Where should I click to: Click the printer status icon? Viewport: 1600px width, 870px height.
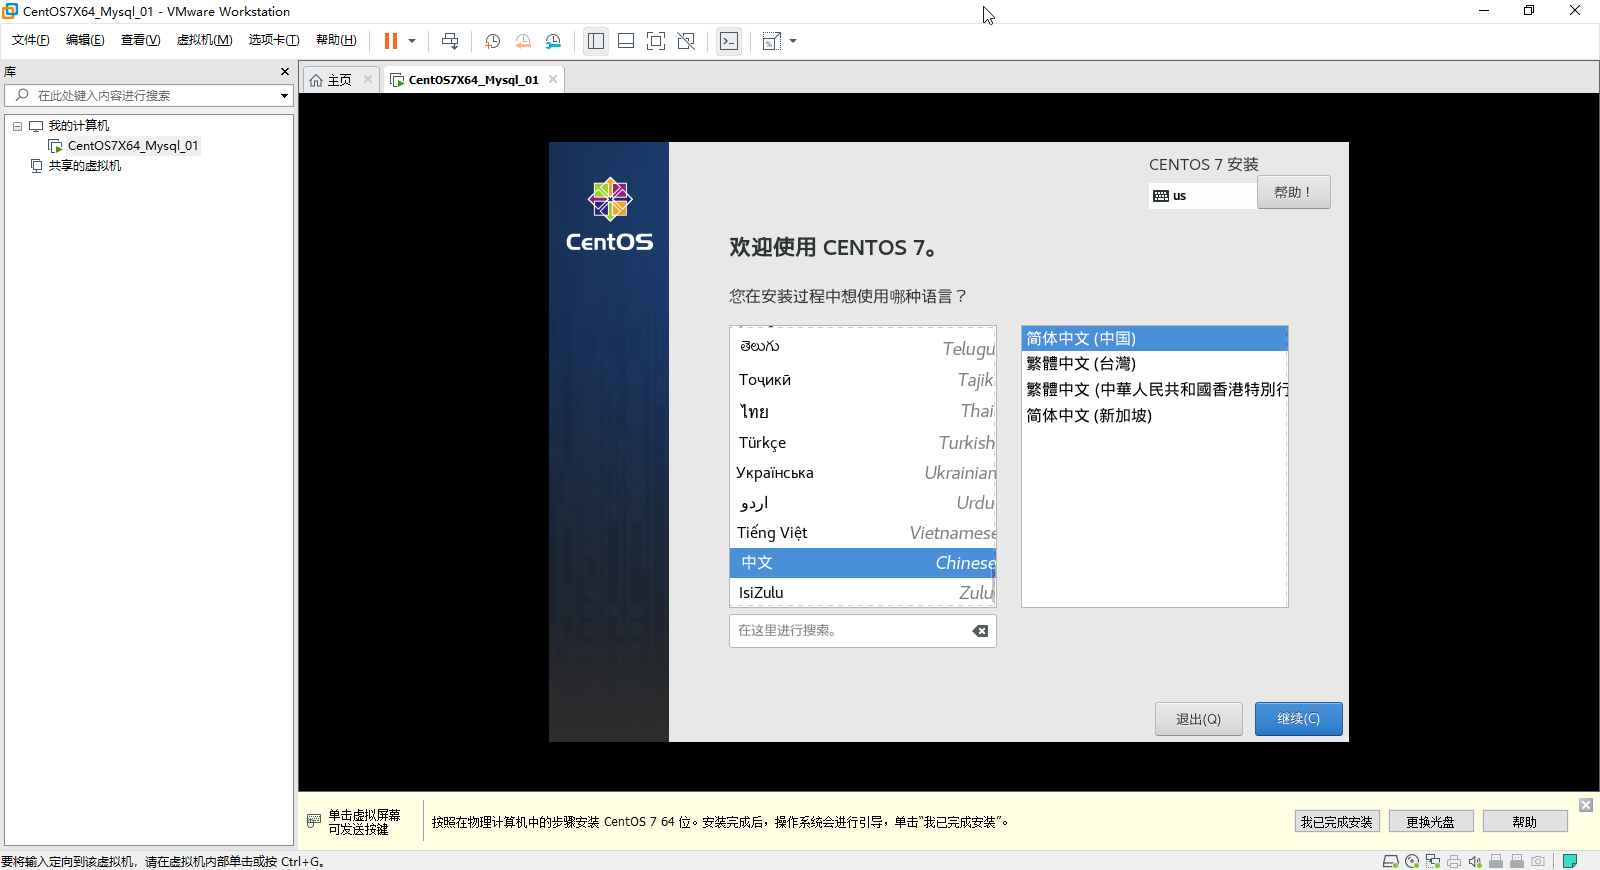coord(1454,861)
